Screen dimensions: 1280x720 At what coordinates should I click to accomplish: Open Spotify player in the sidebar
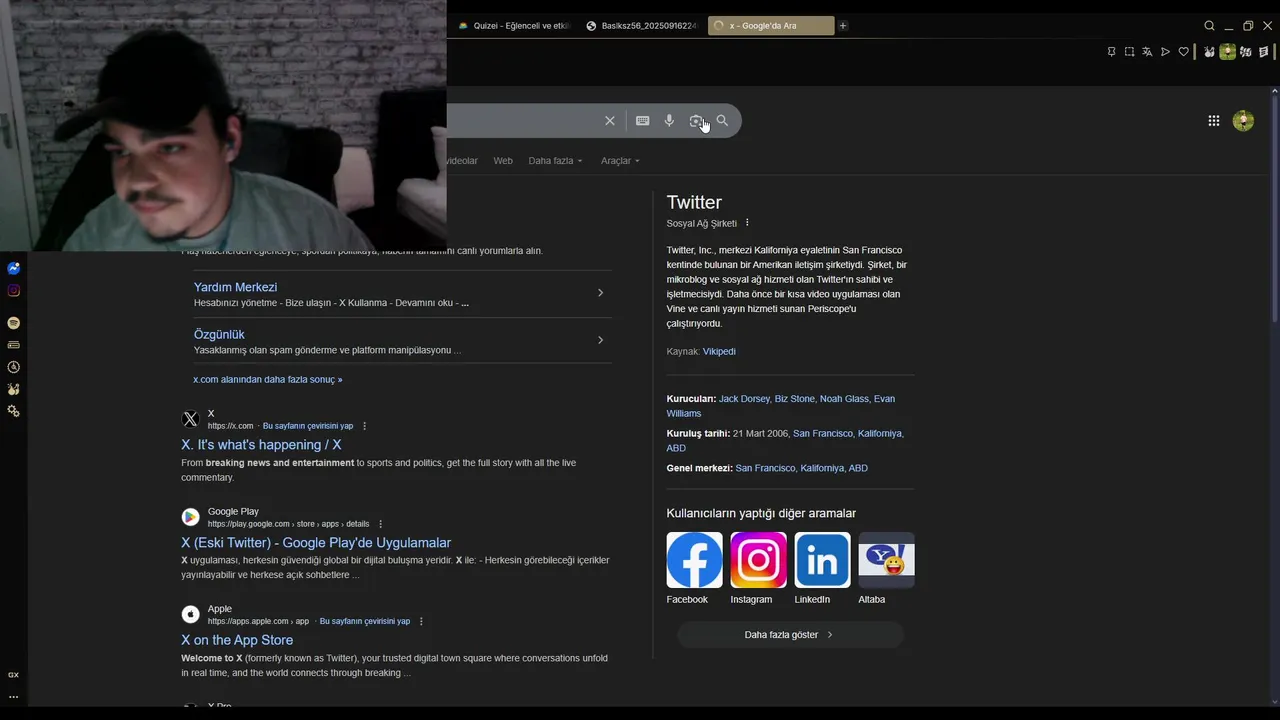14,323
